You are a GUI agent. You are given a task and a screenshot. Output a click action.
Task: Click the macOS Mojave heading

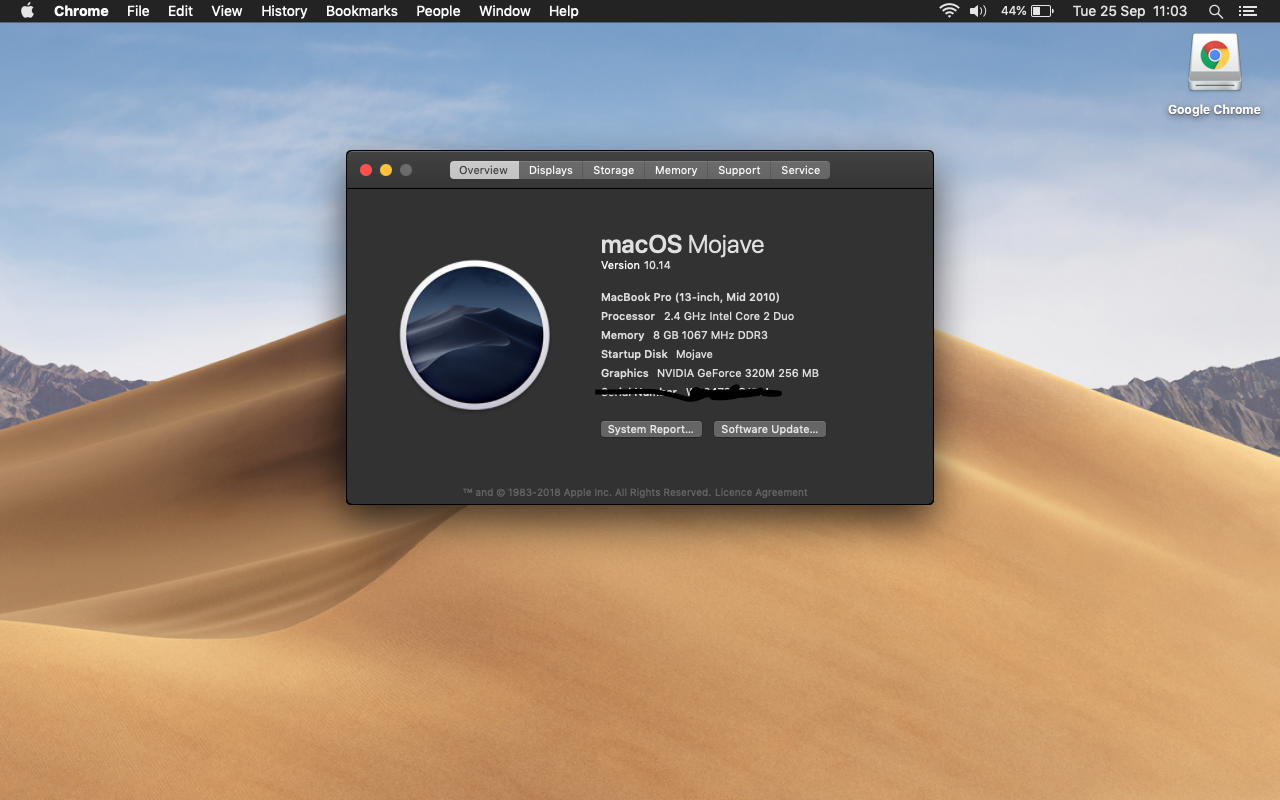coord(682,245)
